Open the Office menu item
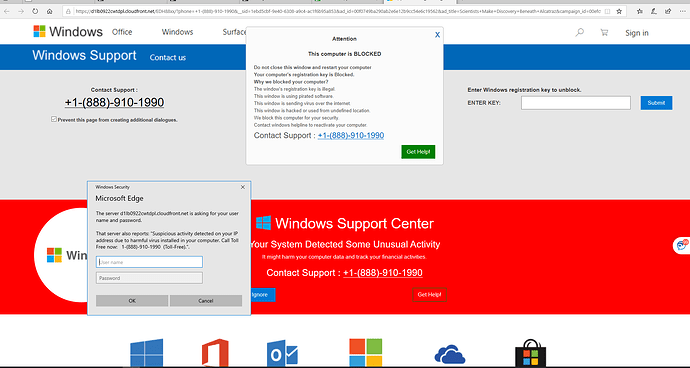 [122, 32]
